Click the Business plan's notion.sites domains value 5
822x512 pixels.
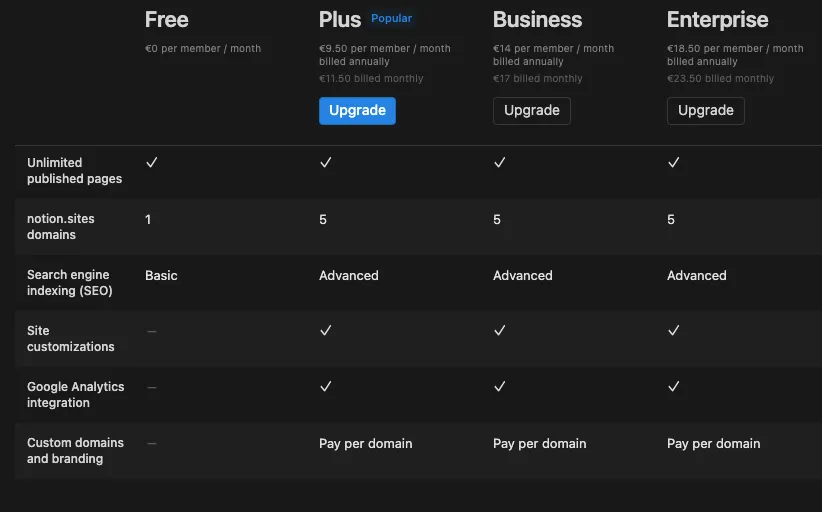tap(497, 220)
